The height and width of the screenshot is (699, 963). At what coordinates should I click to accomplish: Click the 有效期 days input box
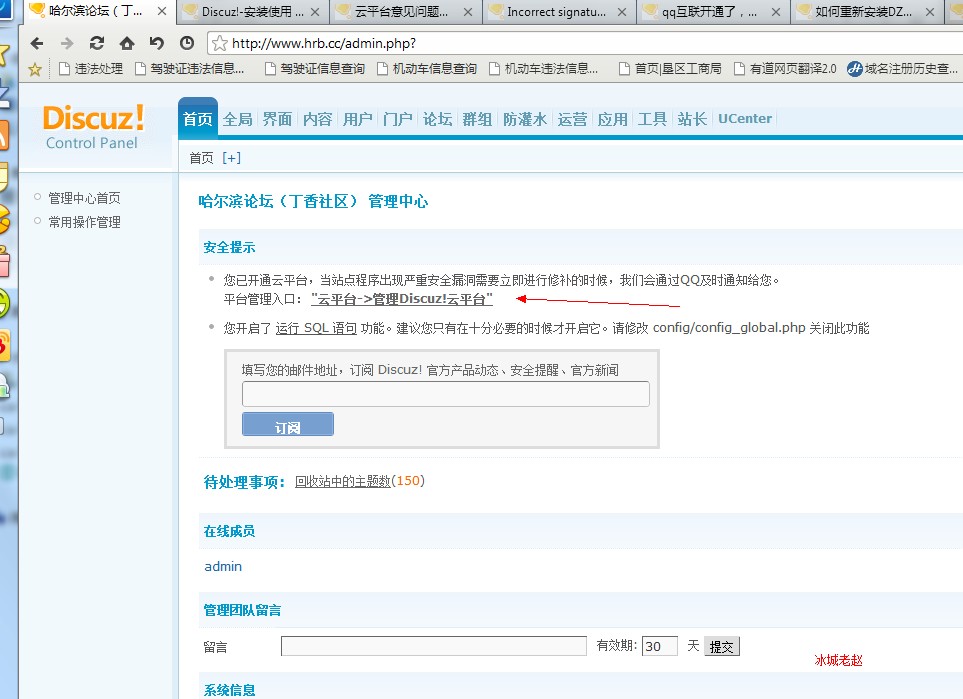tap(660, 646)
